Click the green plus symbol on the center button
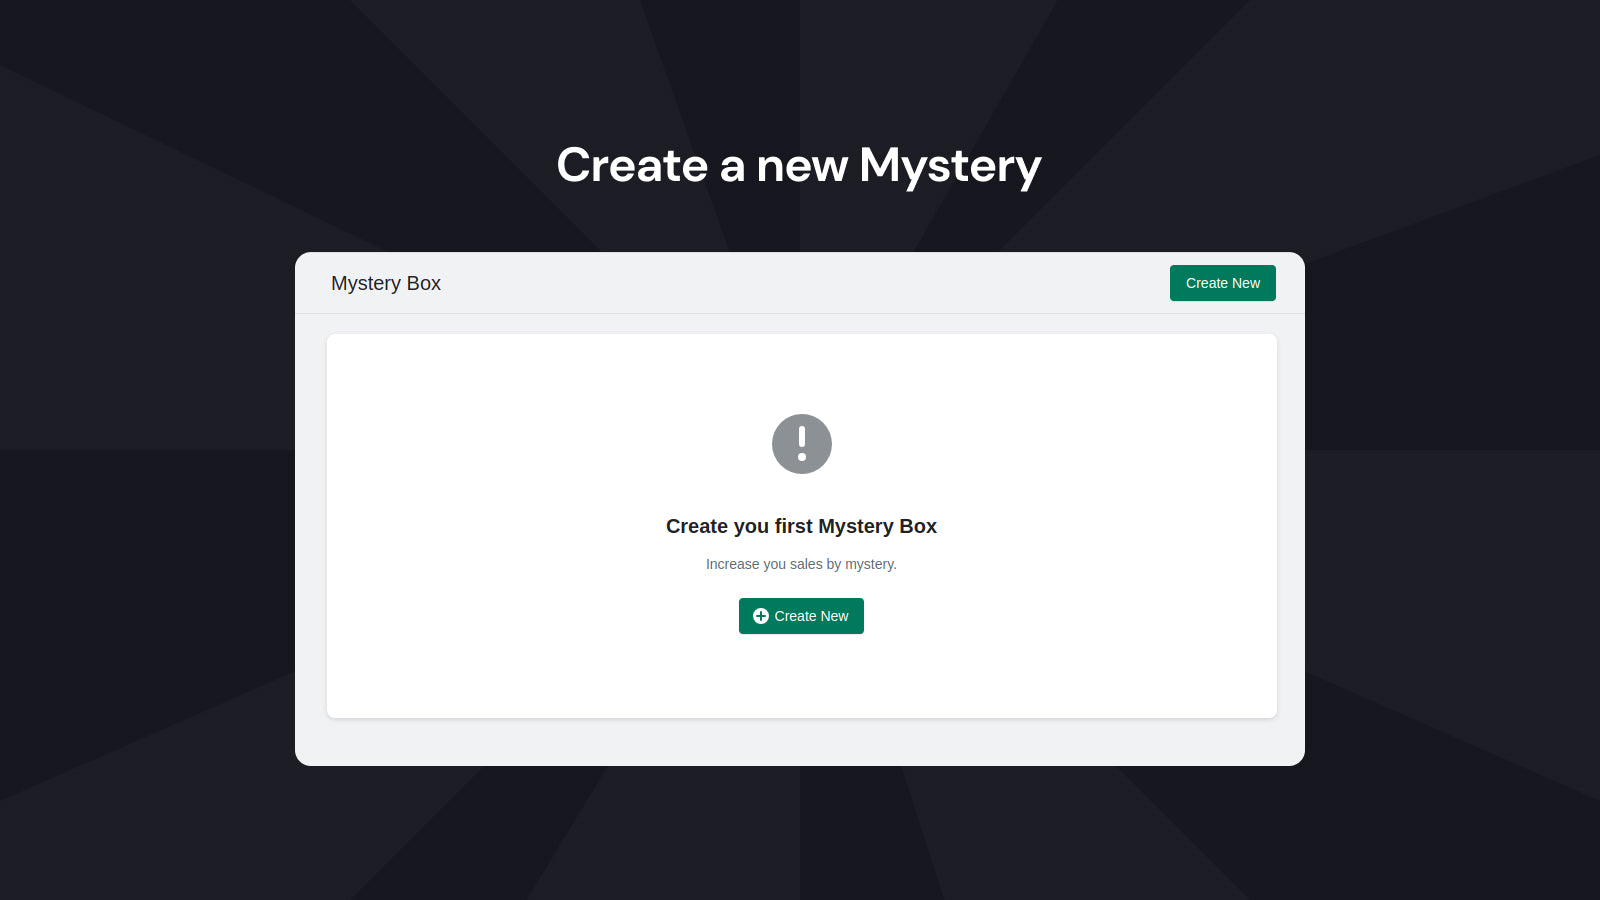The width and height of the screenshot is (1600, 900). pyautogui.click(x=760, y=616)
